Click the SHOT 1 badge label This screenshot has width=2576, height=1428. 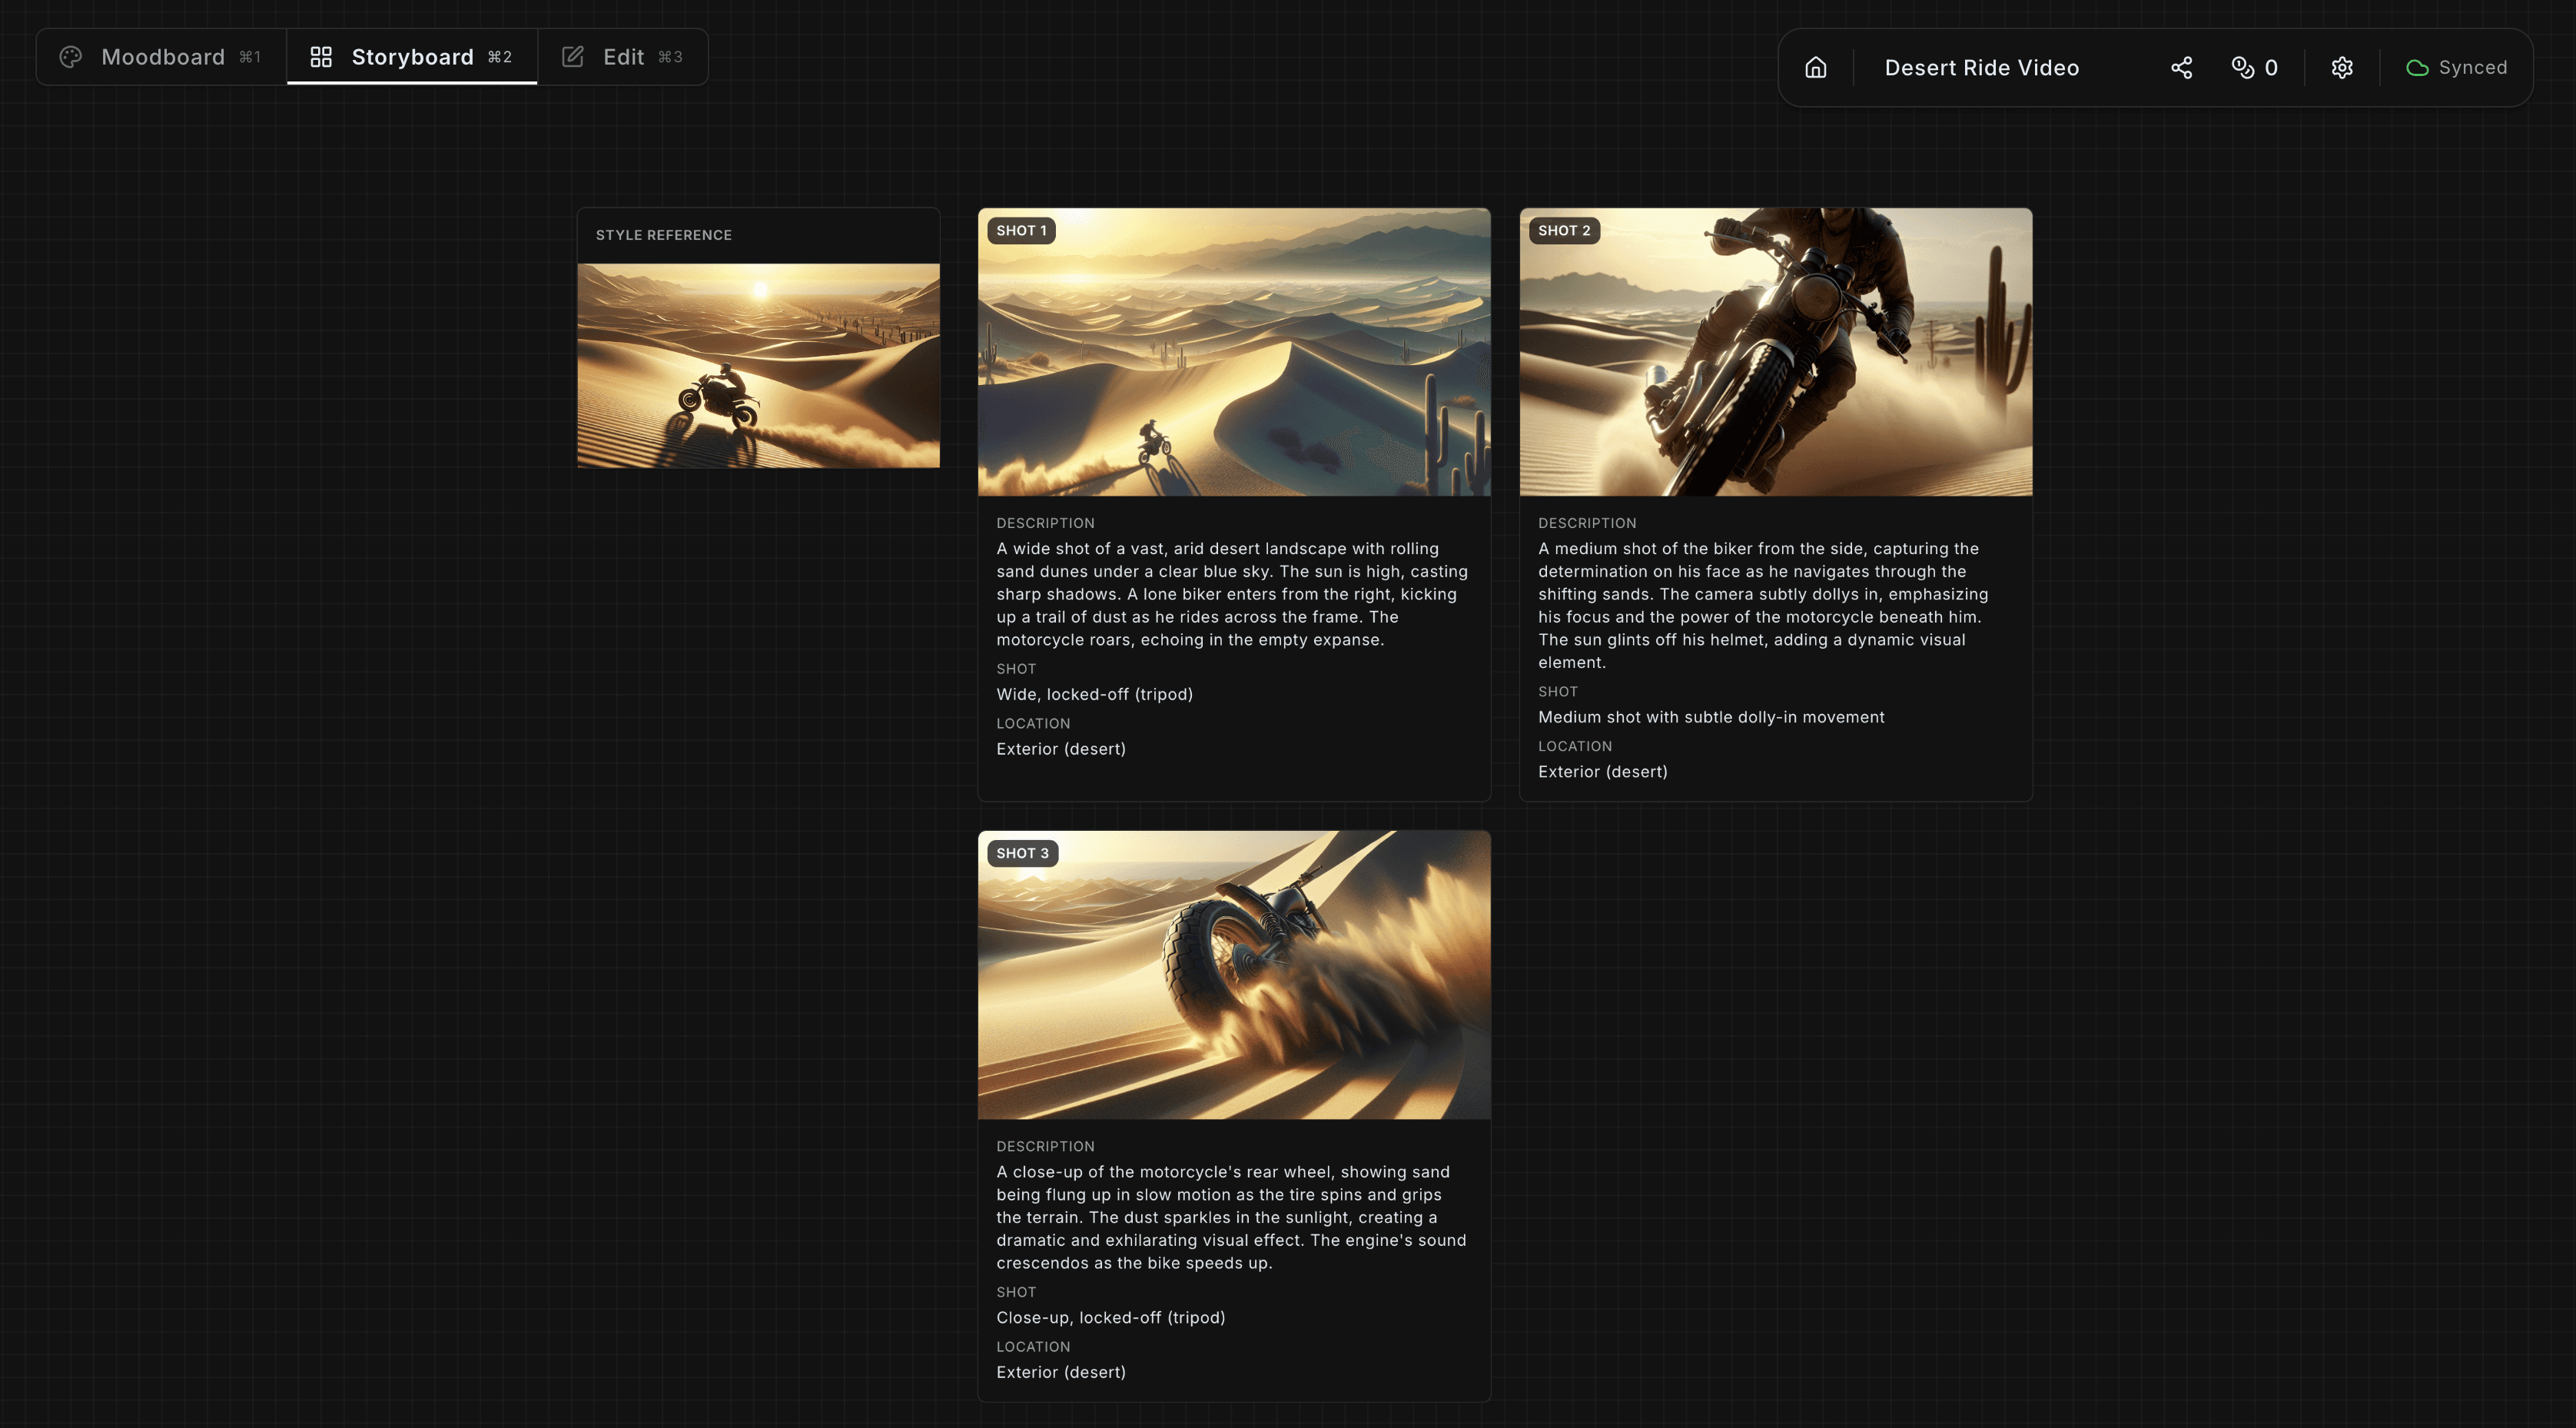click(x=1021, y=231)
